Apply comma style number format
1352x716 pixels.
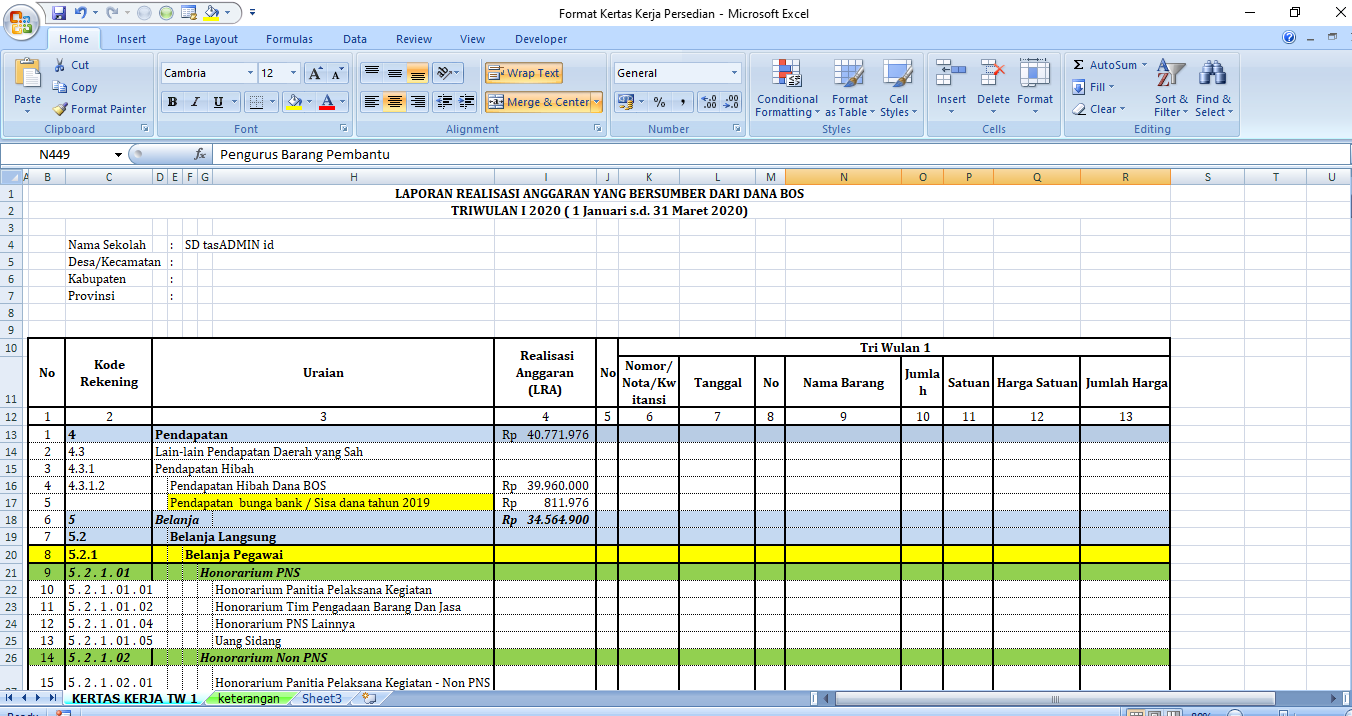682,102
